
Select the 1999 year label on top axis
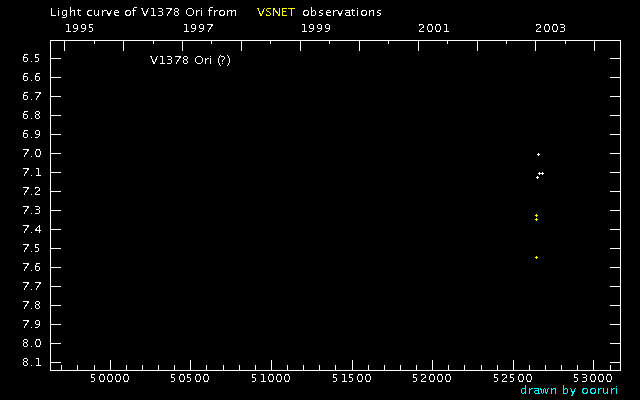click(316, 27)
